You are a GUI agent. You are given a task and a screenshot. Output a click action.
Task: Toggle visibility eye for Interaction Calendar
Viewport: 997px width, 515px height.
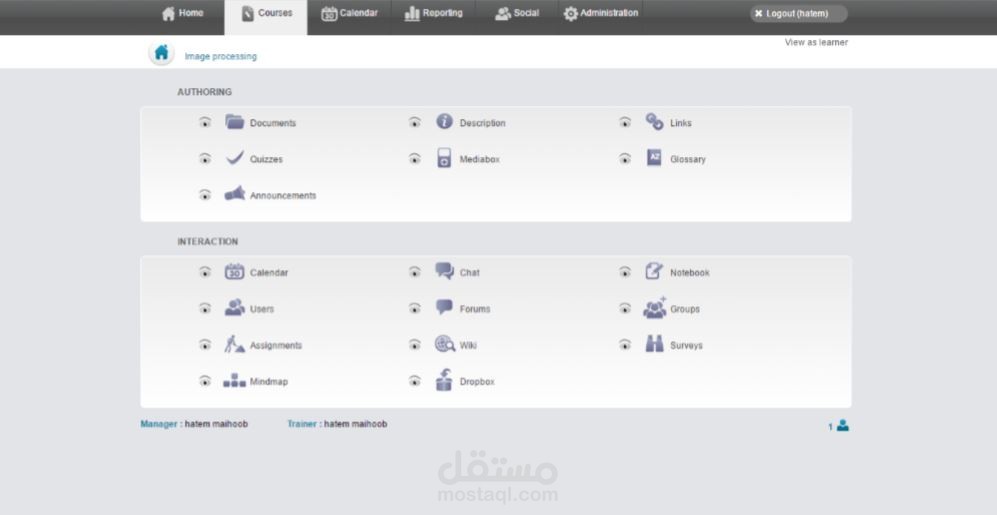pos(205,272)
